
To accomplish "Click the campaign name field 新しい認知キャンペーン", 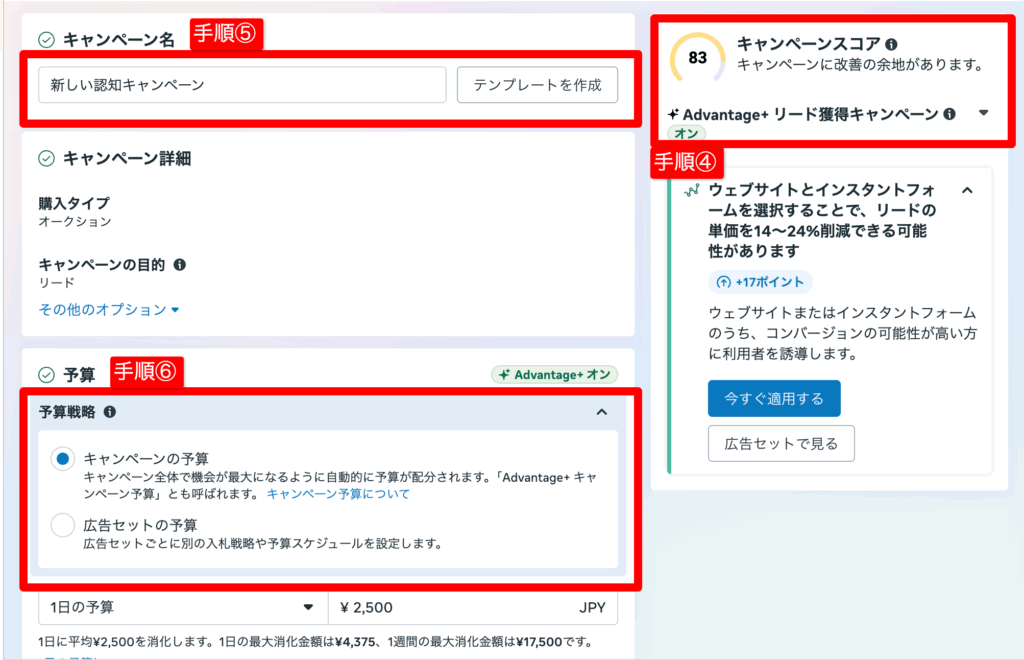I will coord(242,85).
